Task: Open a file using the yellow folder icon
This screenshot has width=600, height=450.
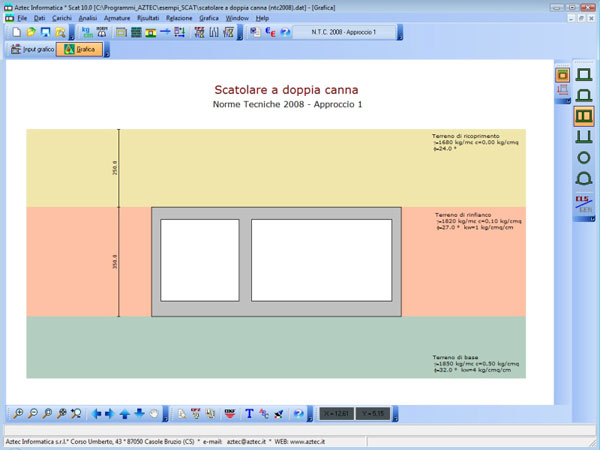Action: coord(31,33)
